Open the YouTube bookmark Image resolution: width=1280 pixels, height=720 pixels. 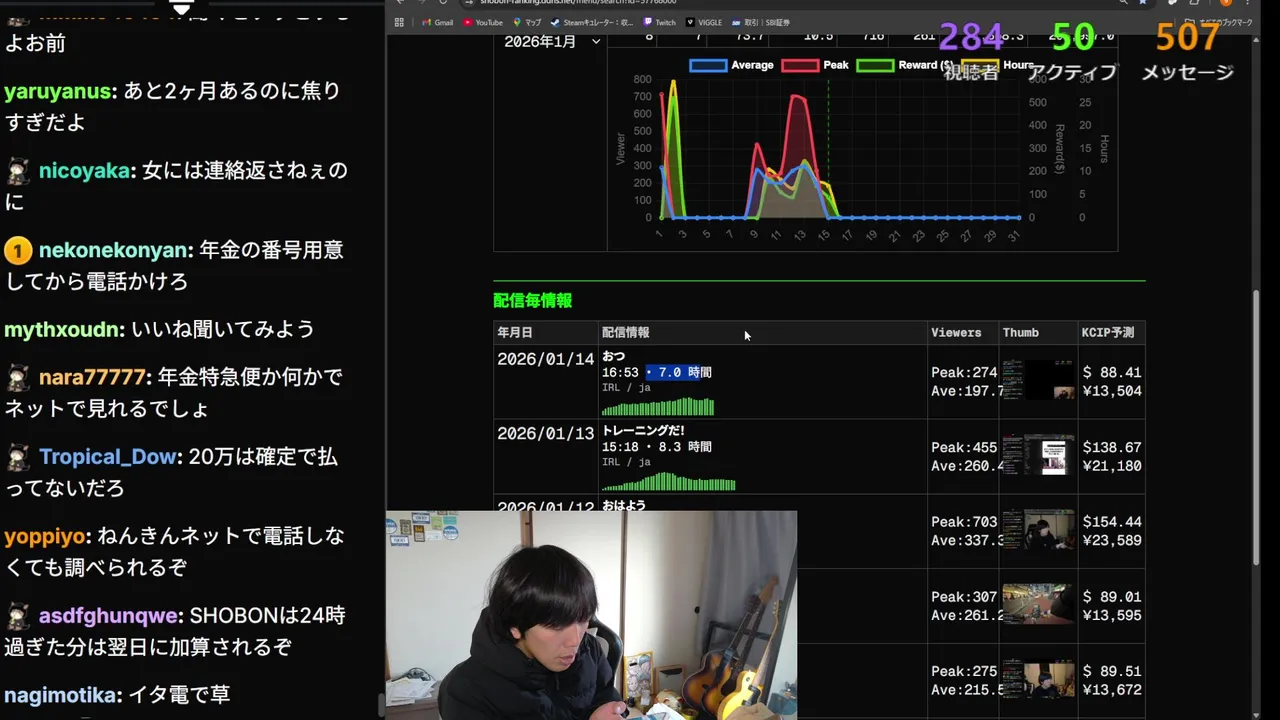pos(483,22)
